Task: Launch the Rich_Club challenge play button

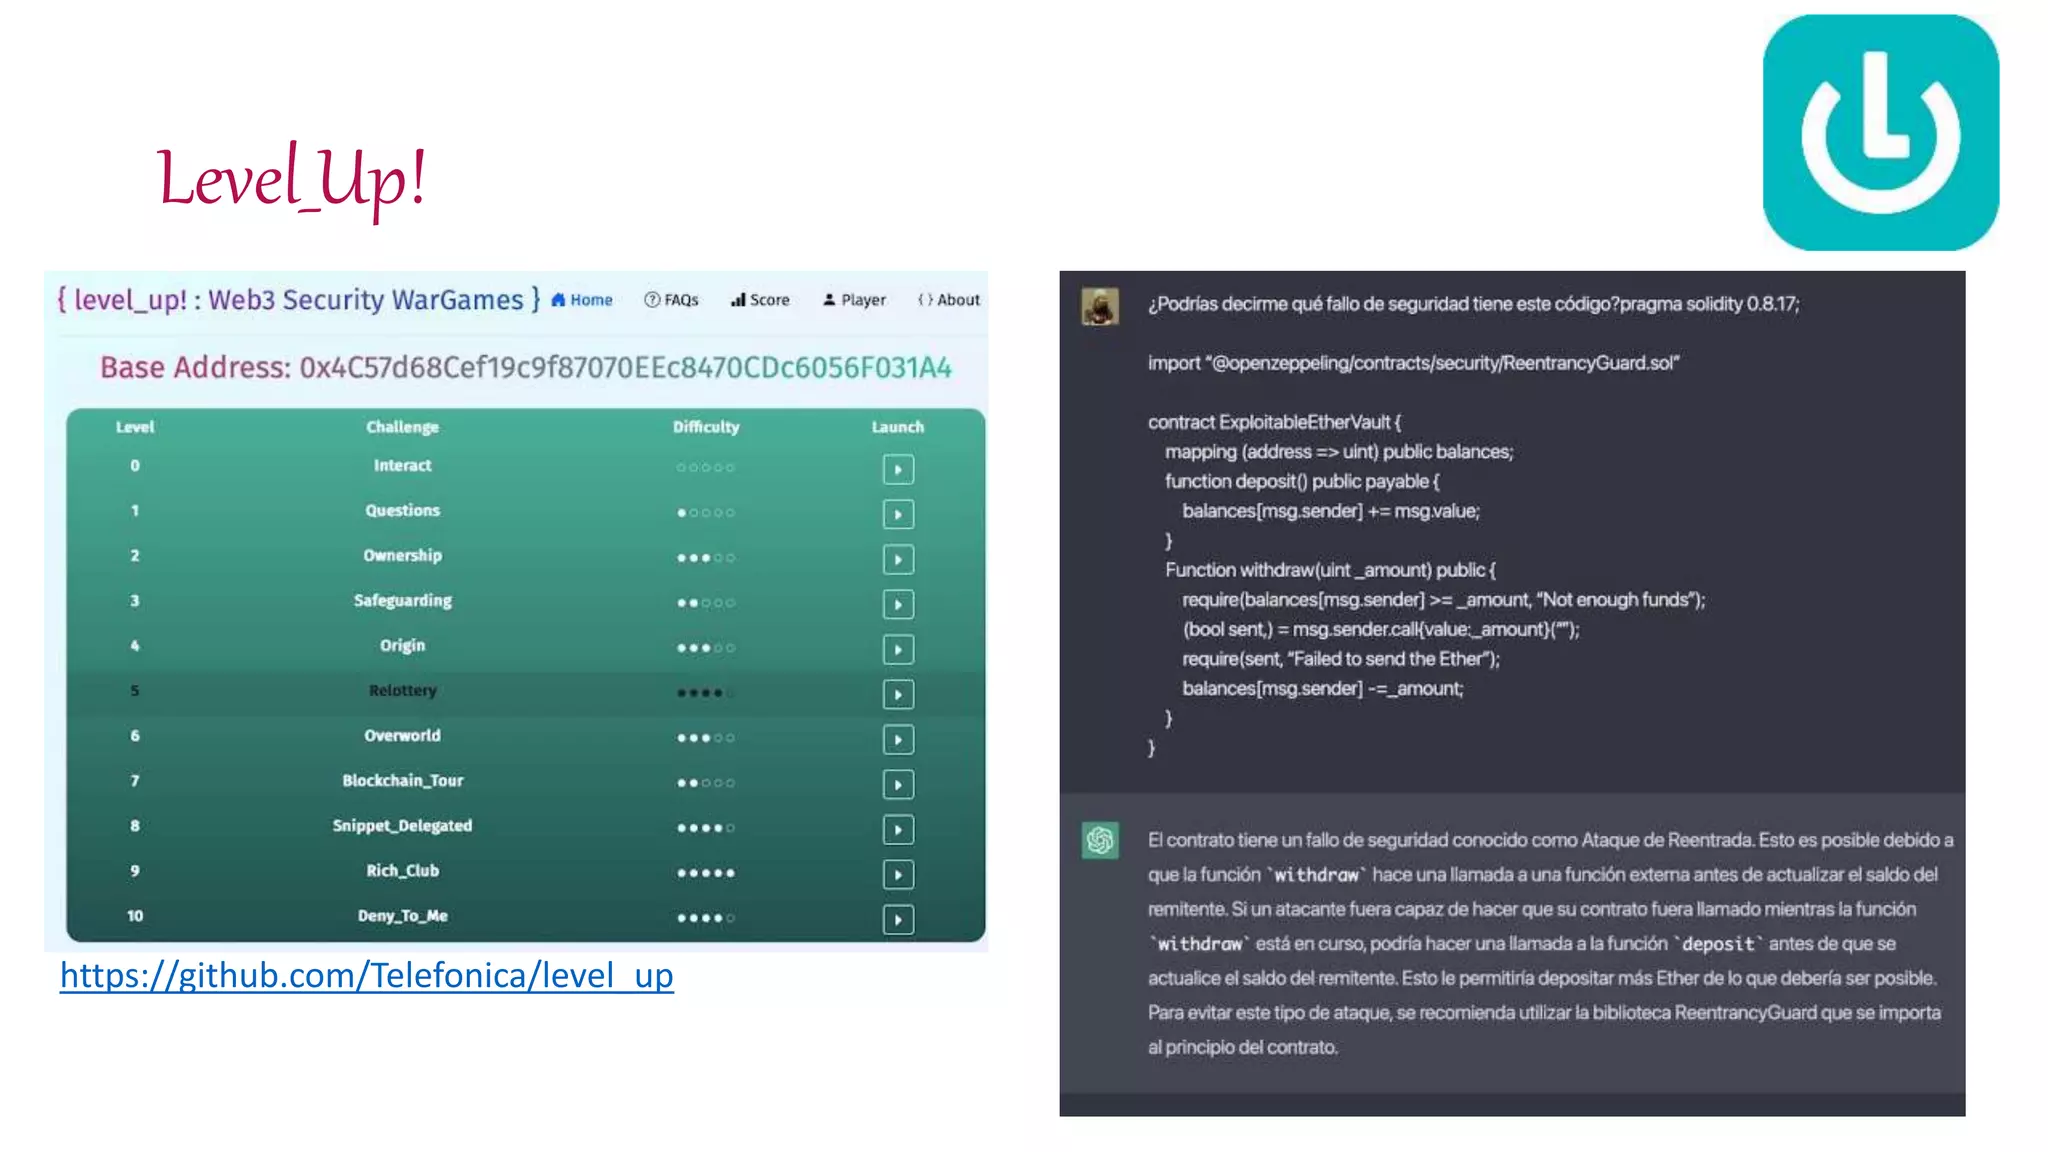Action: (898, 874)
